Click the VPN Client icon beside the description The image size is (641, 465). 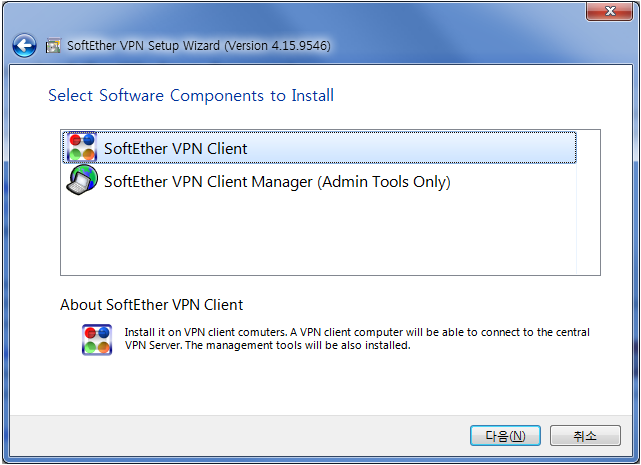[97, 339]
